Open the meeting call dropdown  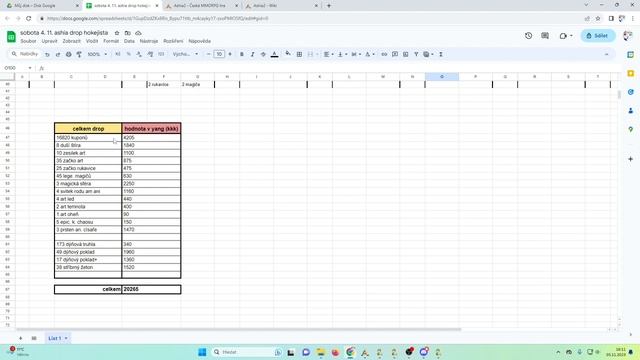(x=566, y=36)
